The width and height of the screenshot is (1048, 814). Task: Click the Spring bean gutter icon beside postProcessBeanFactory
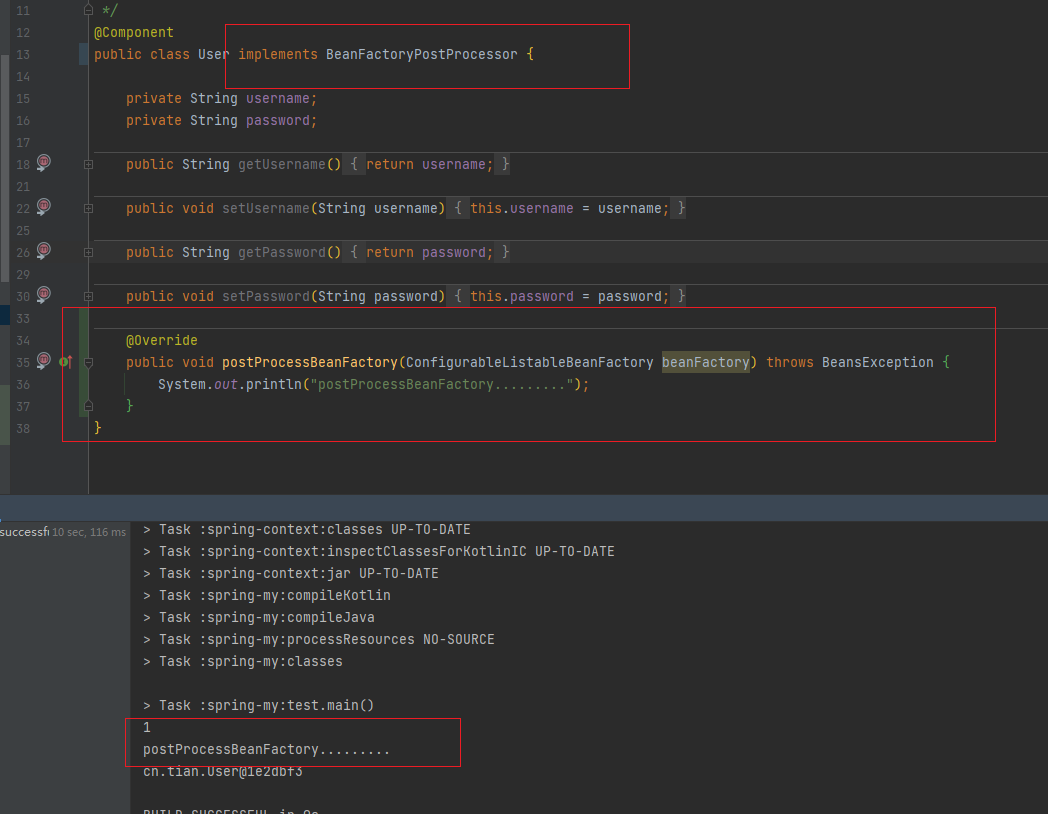(43, 360)
